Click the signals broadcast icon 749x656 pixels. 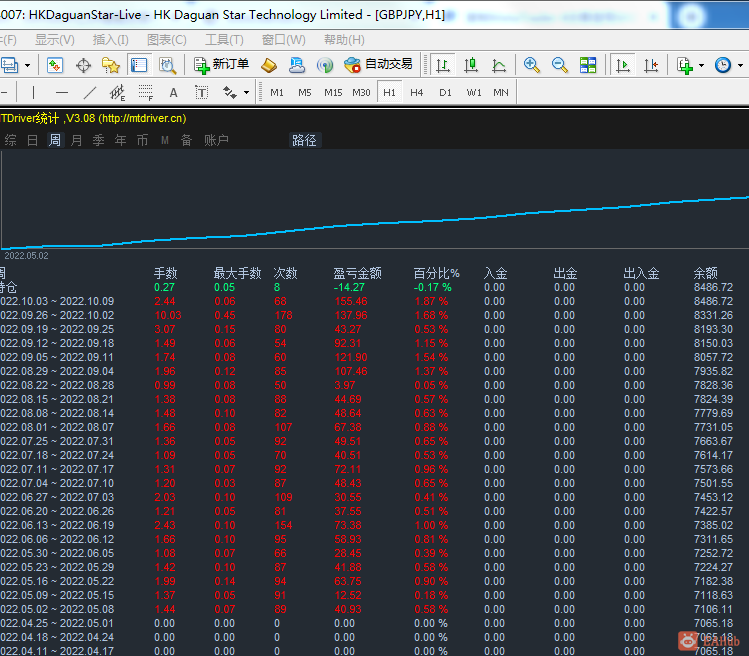tap(325, 65)
